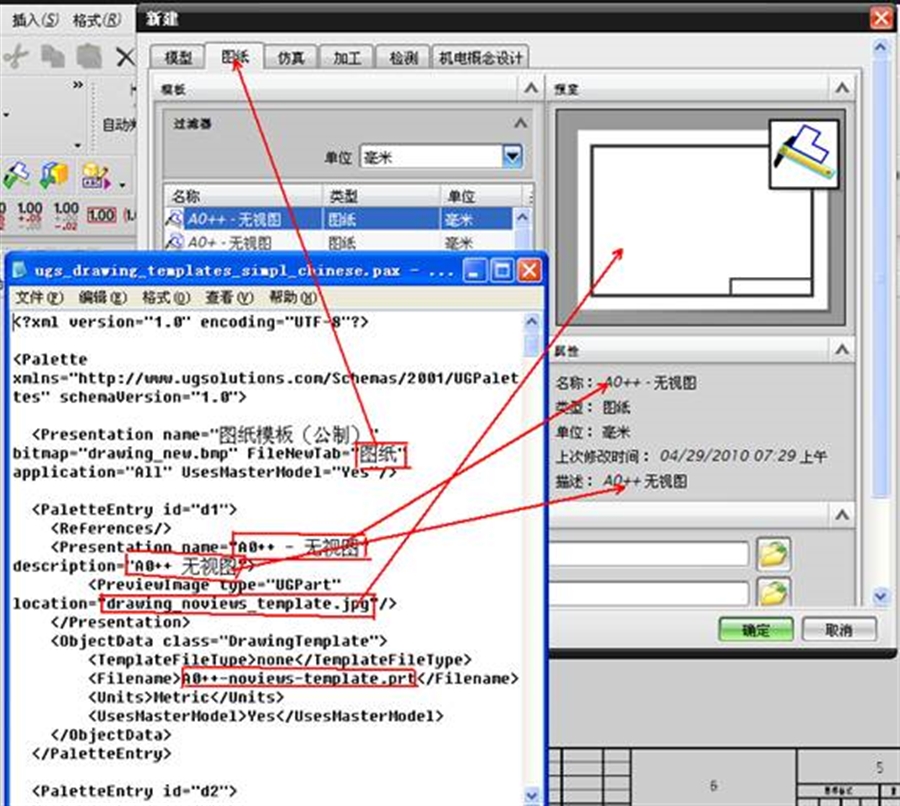This screenshot has height=806, width=900.
Task: Click the 3D model with green check icon
Action: [x=54, y=176]
